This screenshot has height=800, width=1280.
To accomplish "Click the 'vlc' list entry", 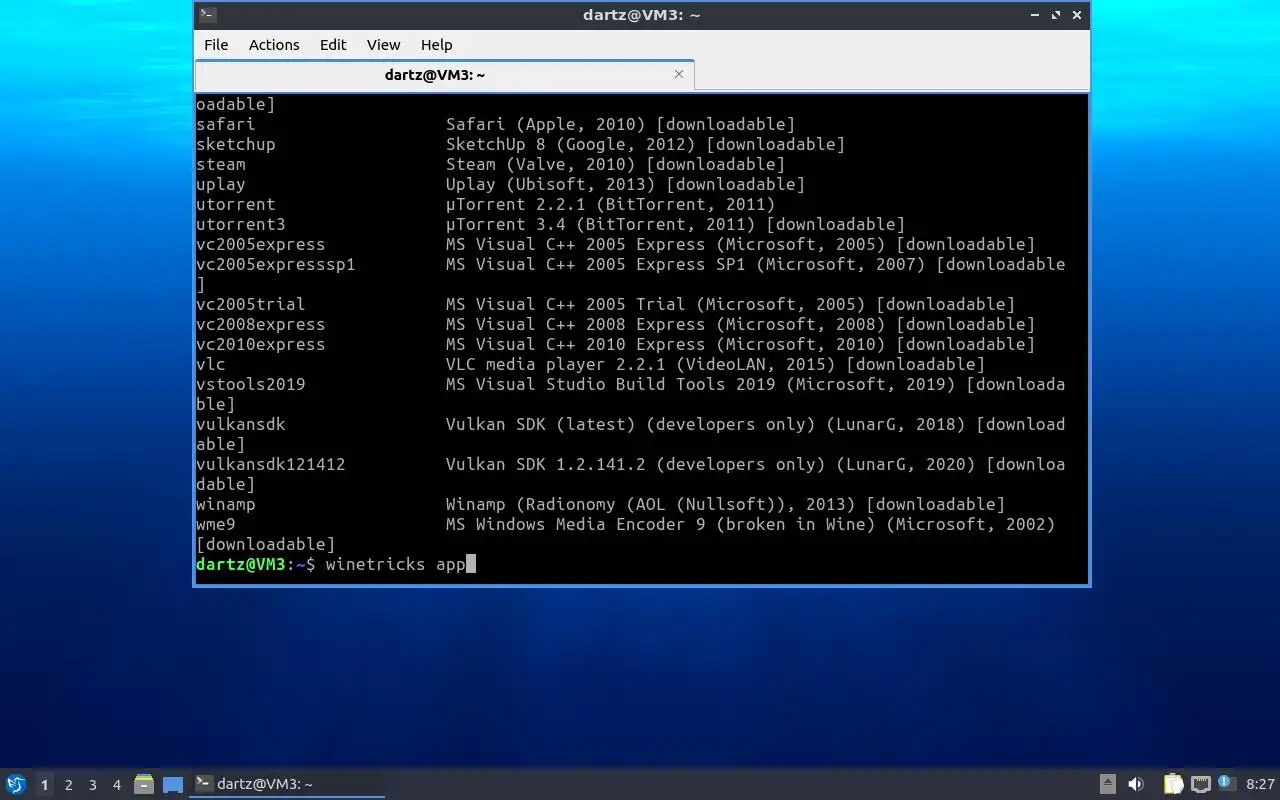I will 210,364.
